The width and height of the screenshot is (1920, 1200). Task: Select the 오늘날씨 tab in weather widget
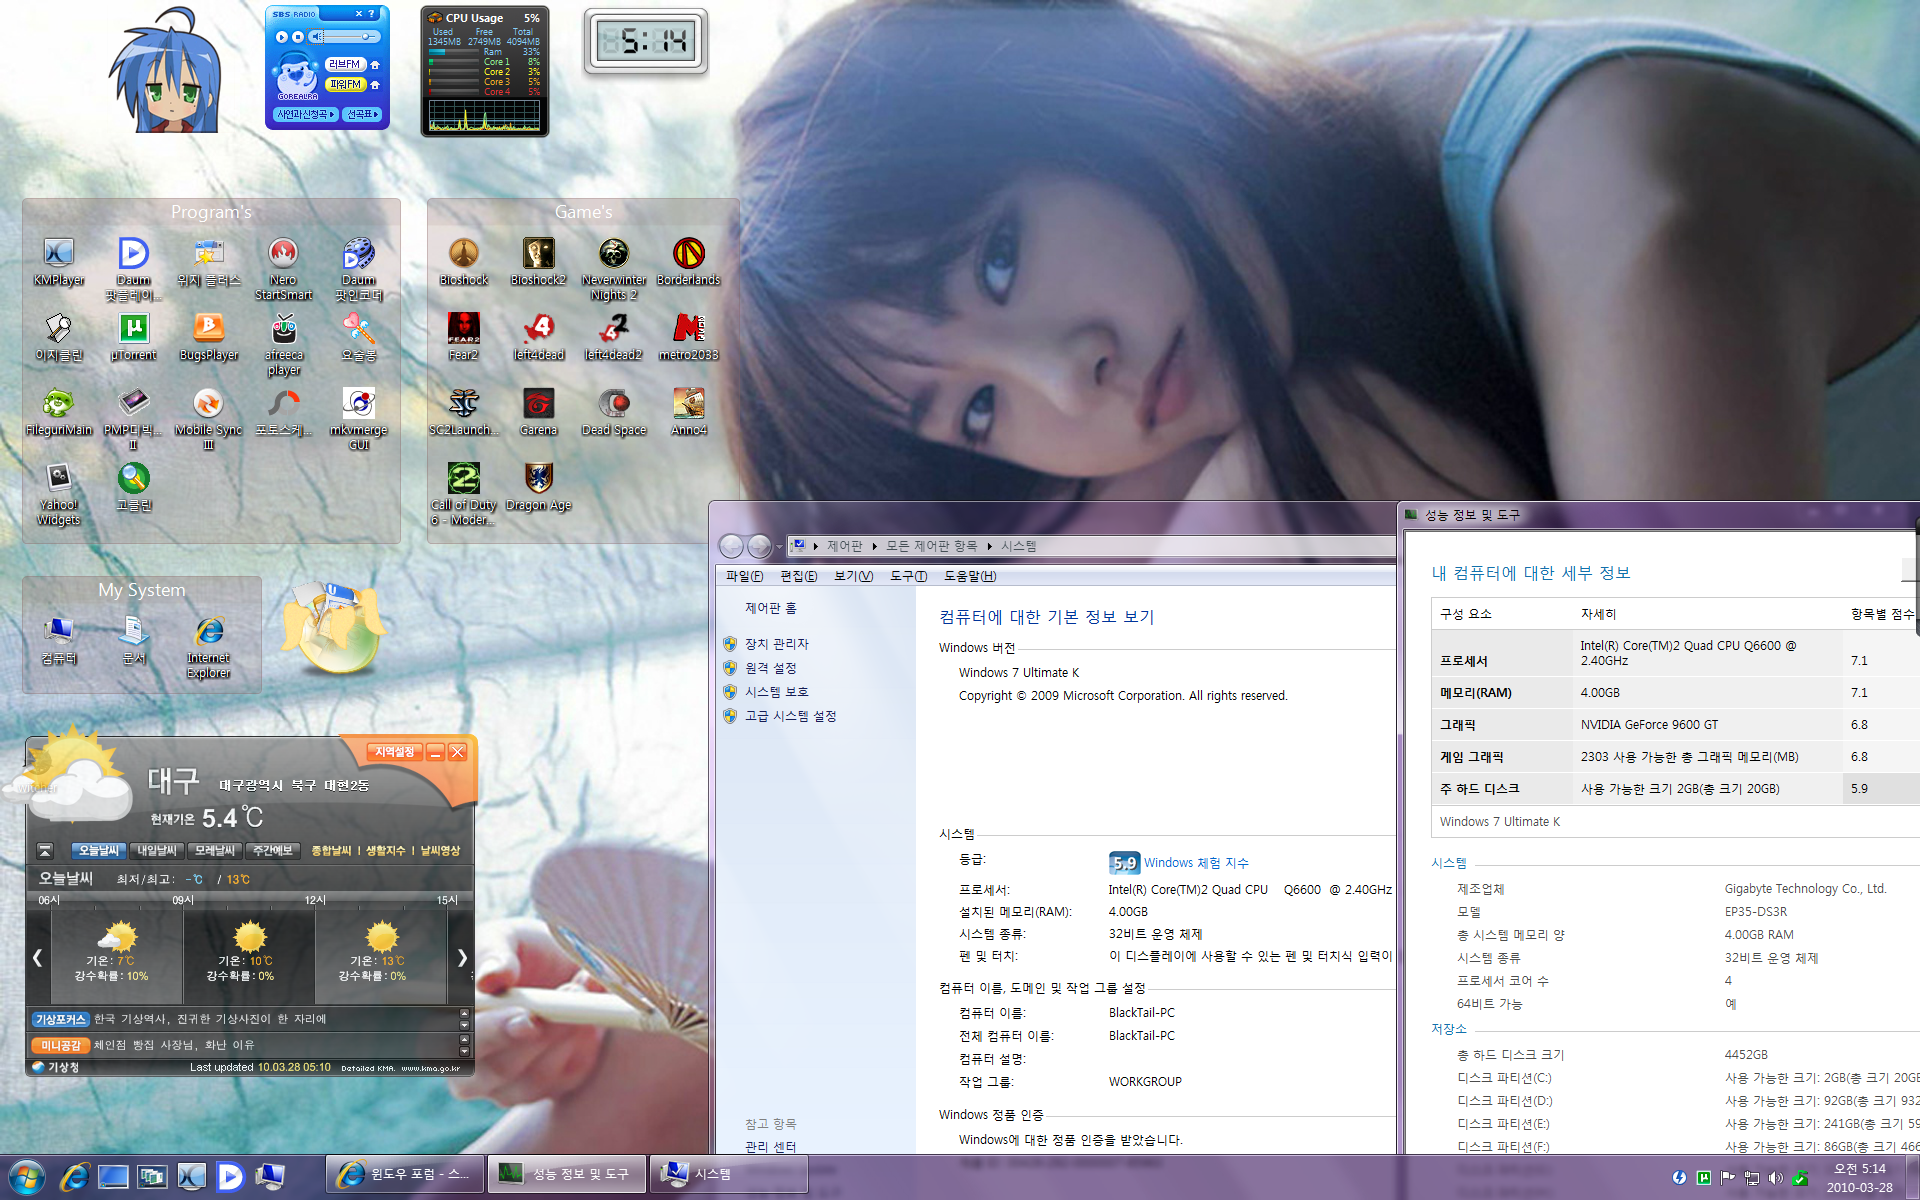pyautogui.click(x=99, y=851)
